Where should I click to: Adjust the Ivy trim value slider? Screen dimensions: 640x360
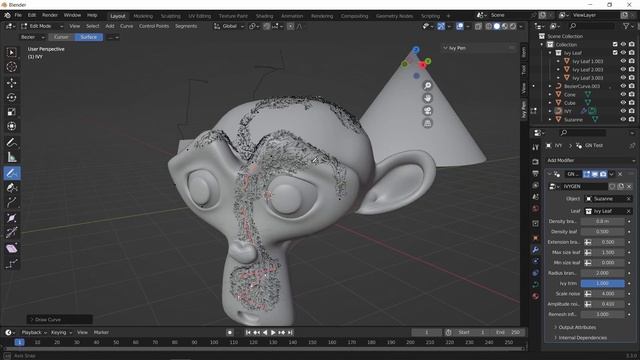click(x=602, y=283)
